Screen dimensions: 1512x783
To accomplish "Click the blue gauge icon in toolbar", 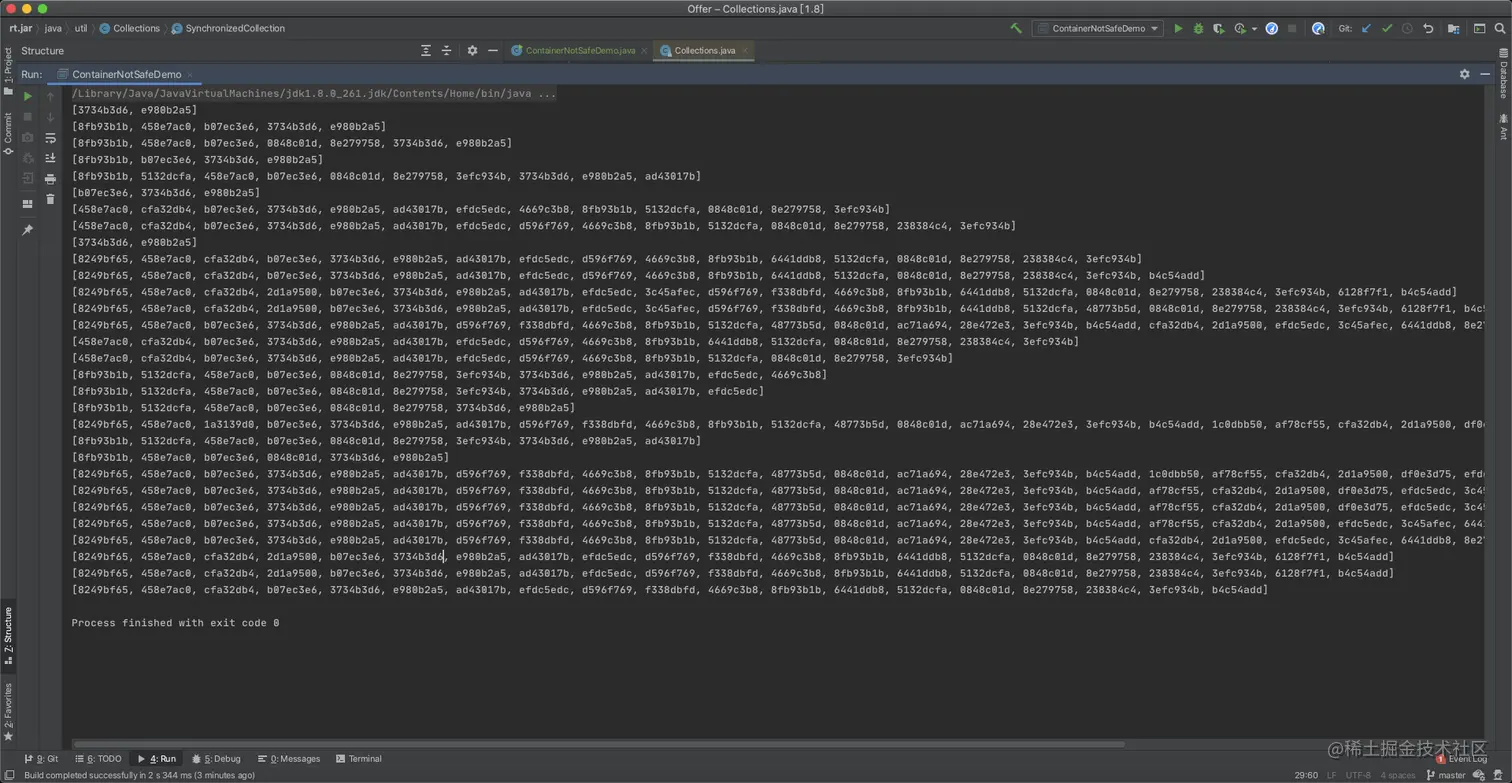I will pyautogui.click(x=1272, y=29).
